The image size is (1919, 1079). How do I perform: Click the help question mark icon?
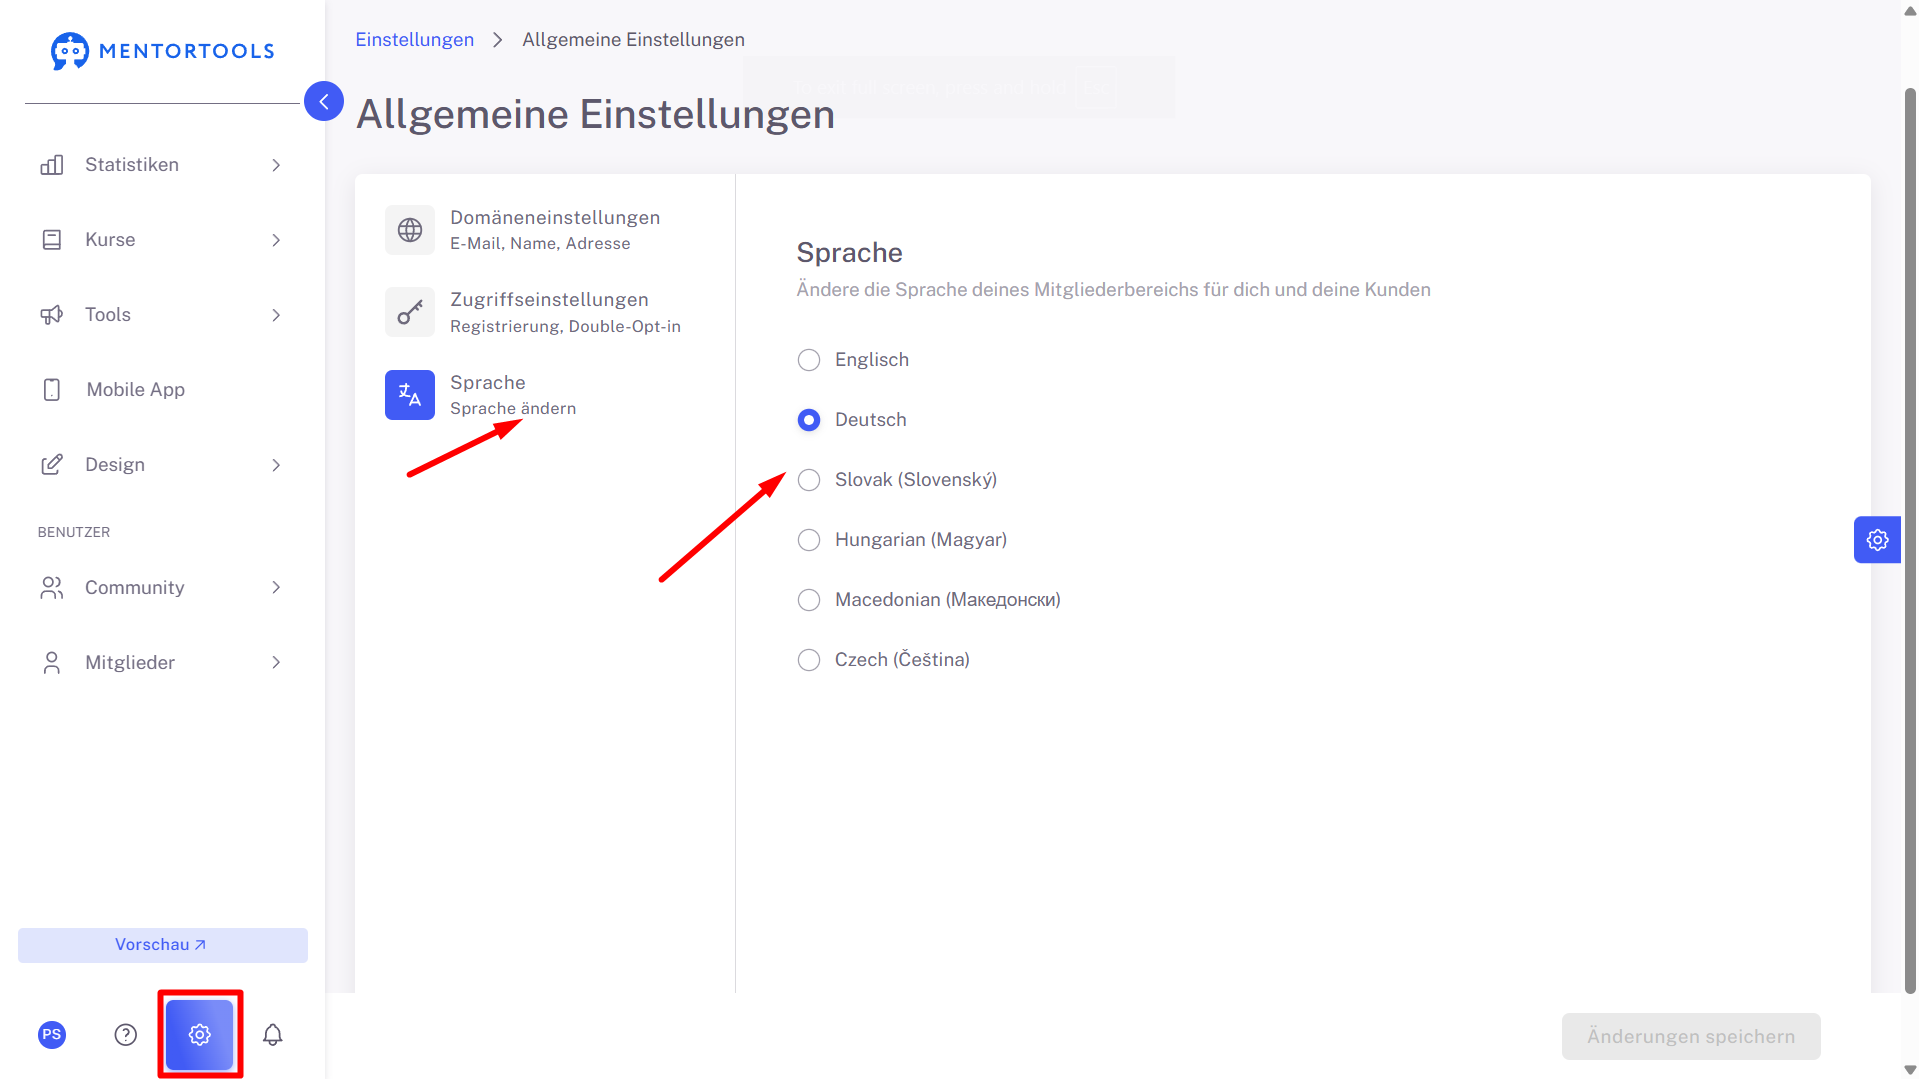pos(126,1035)
